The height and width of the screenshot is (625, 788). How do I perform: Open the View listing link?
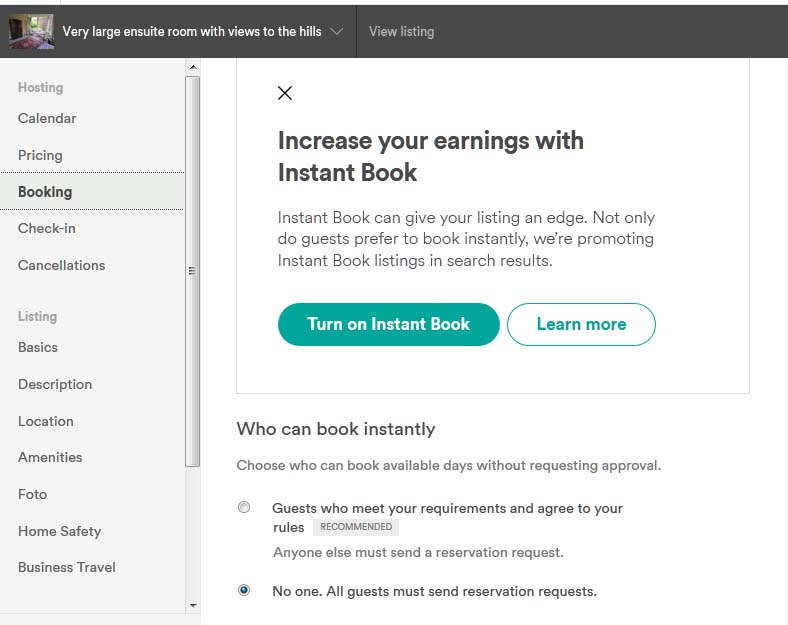coord(401,31)
